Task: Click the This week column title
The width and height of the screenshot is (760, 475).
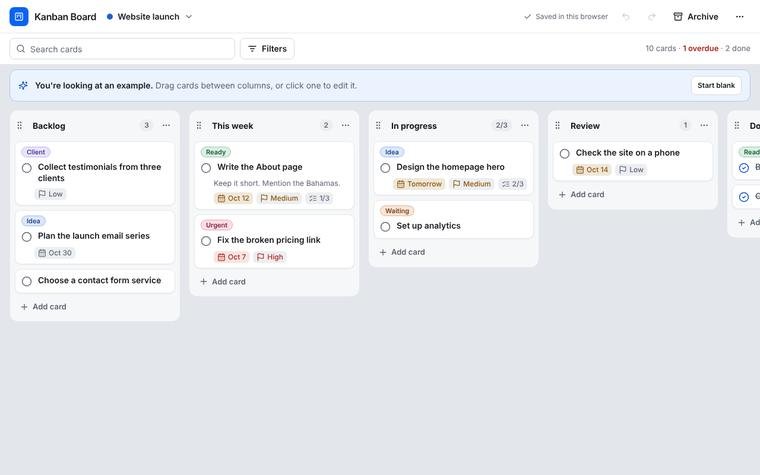Action: point(233,126)
